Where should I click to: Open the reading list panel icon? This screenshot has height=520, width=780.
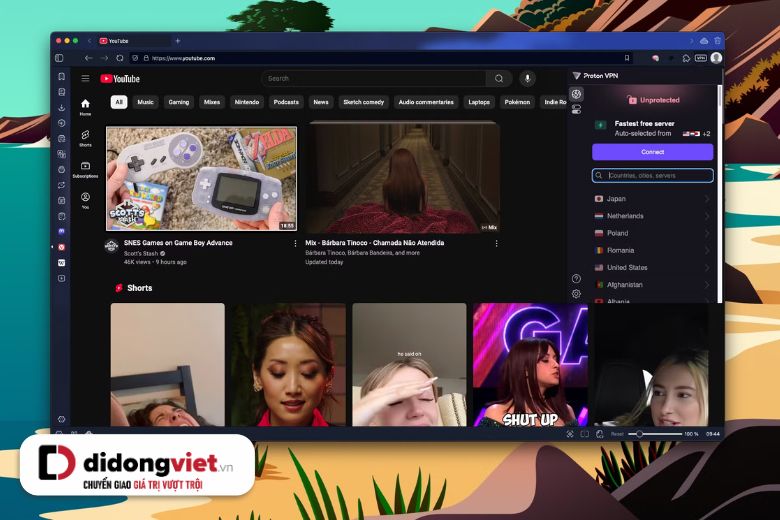(61, 92)
